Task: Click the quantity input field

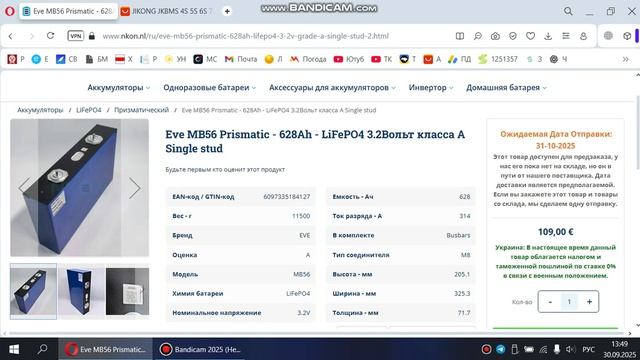Action: pos(569,302)
